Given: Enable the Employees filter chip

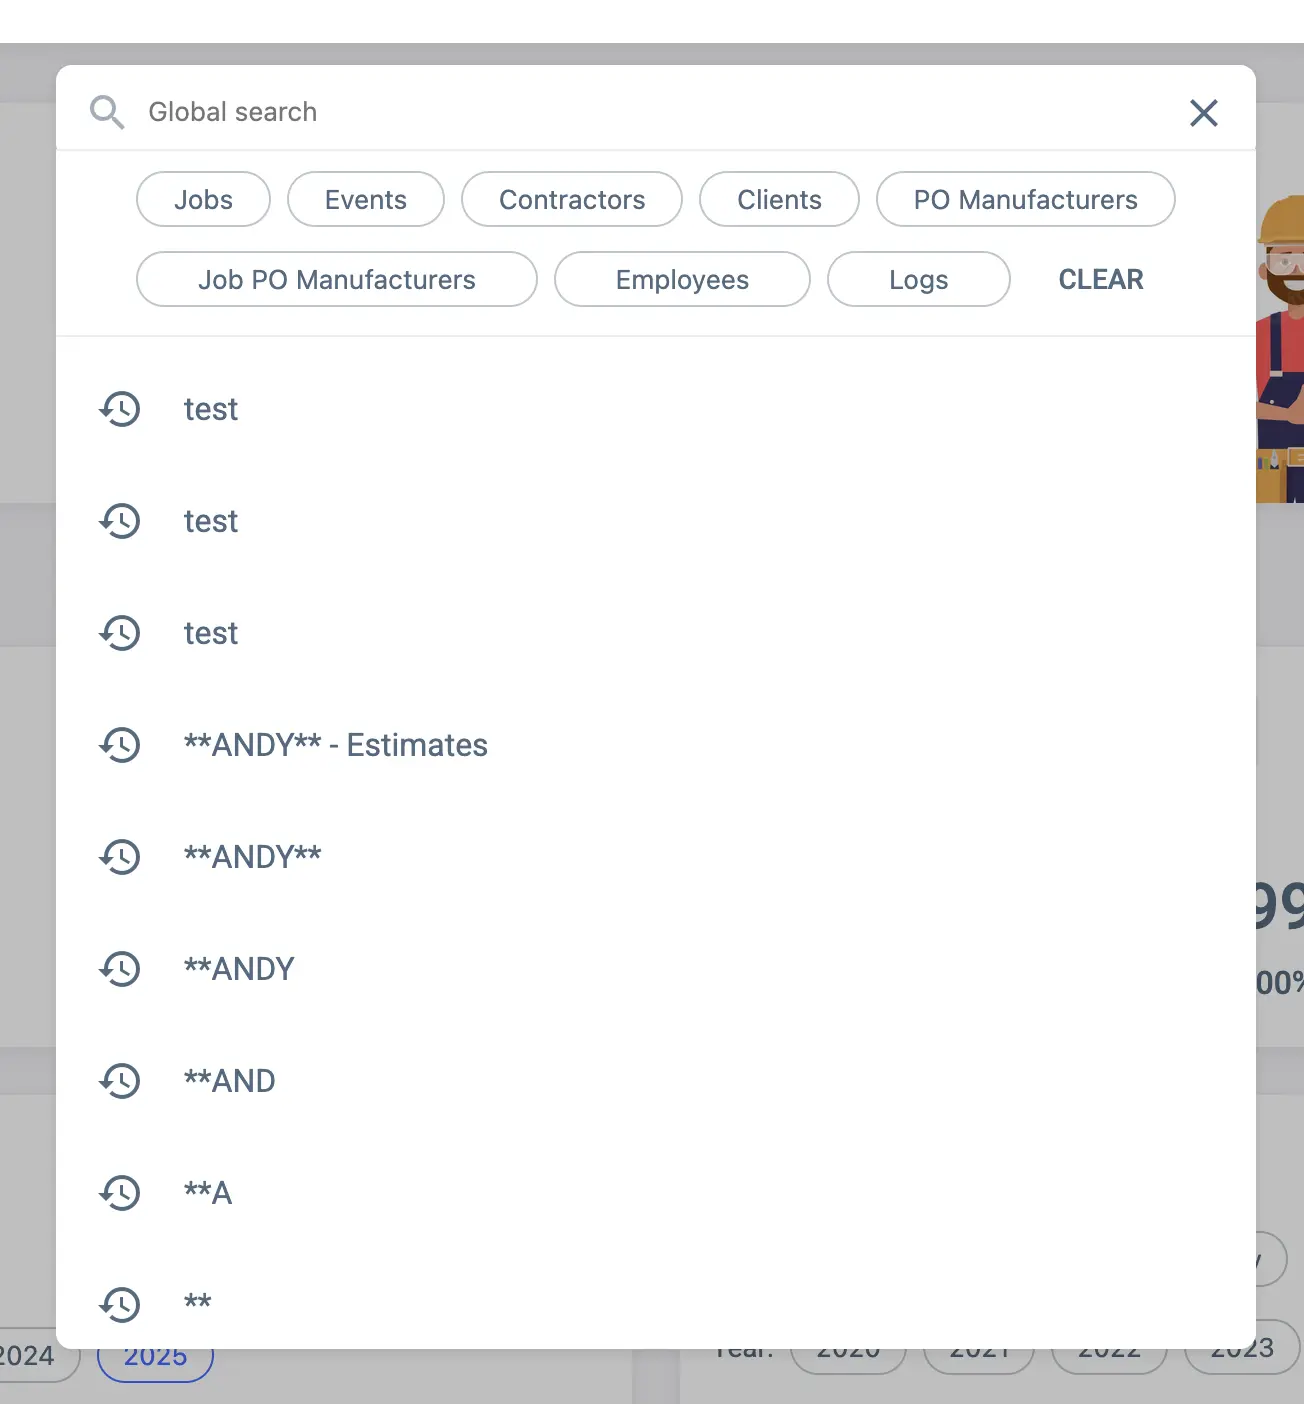Looking at the screenshot, I should click(682, 280).
